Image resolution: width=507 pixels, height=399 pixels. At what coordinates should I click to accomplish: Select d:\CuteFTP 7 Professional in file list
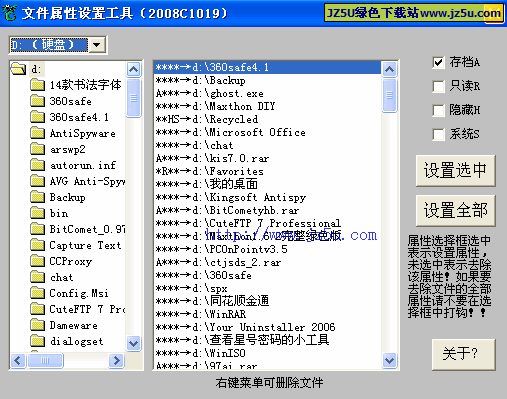click(267, 223)
